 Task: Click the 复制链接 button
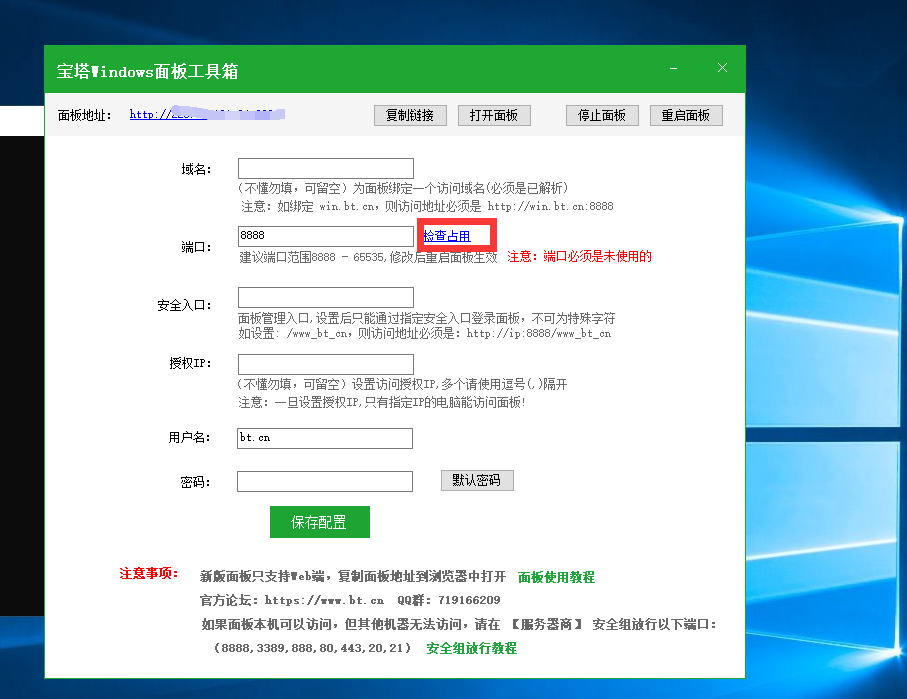[x=410, y=116]
